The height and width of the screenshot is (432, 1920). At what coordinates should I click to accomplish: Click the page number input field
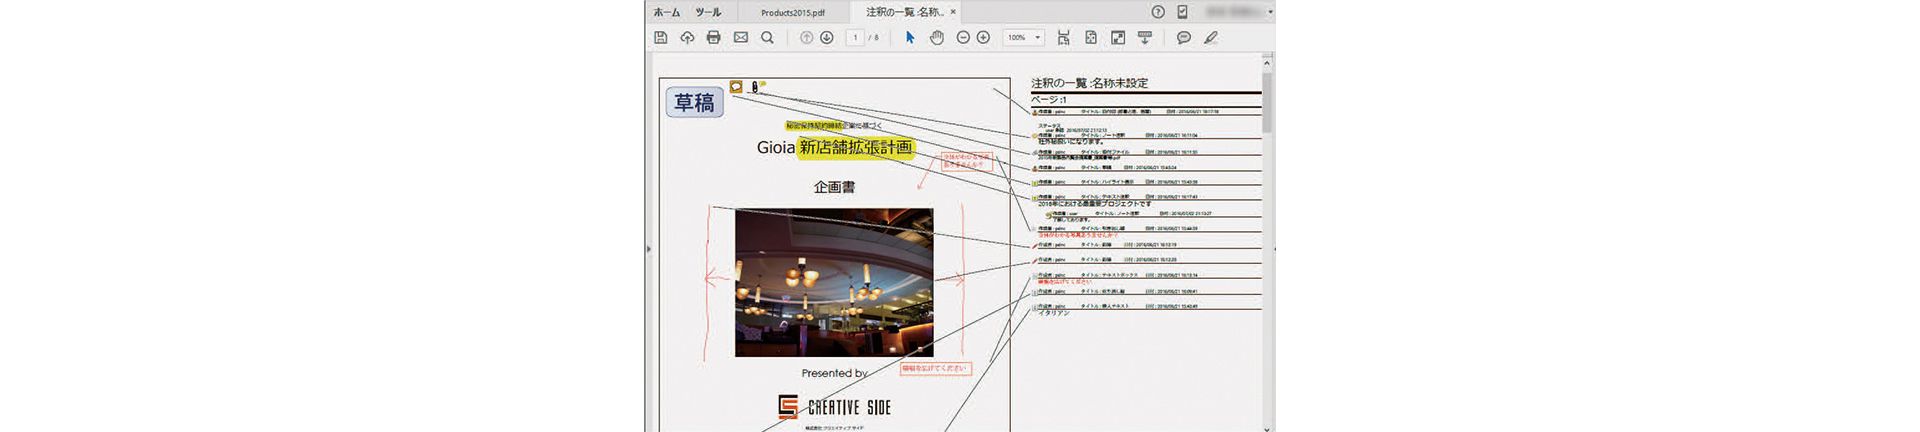pos(855,37)
